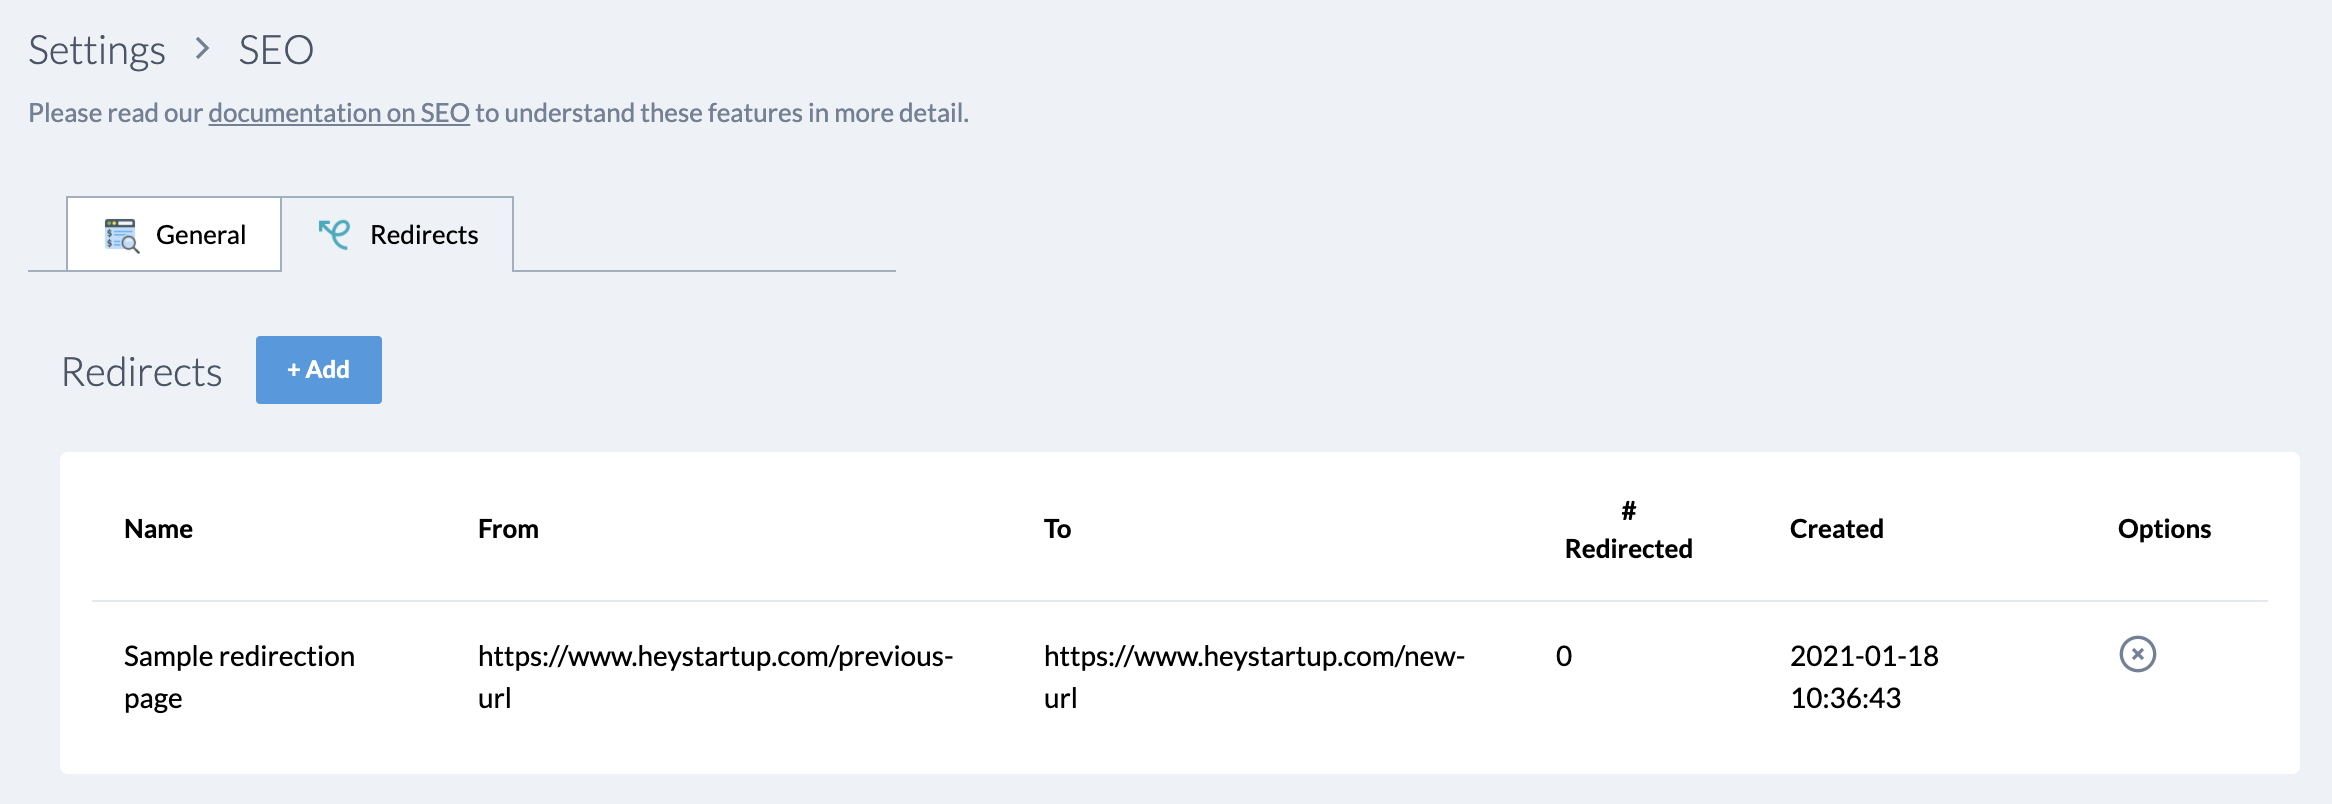Switch to the General tab
This screenshot has height=804, width=2332.
174,234
